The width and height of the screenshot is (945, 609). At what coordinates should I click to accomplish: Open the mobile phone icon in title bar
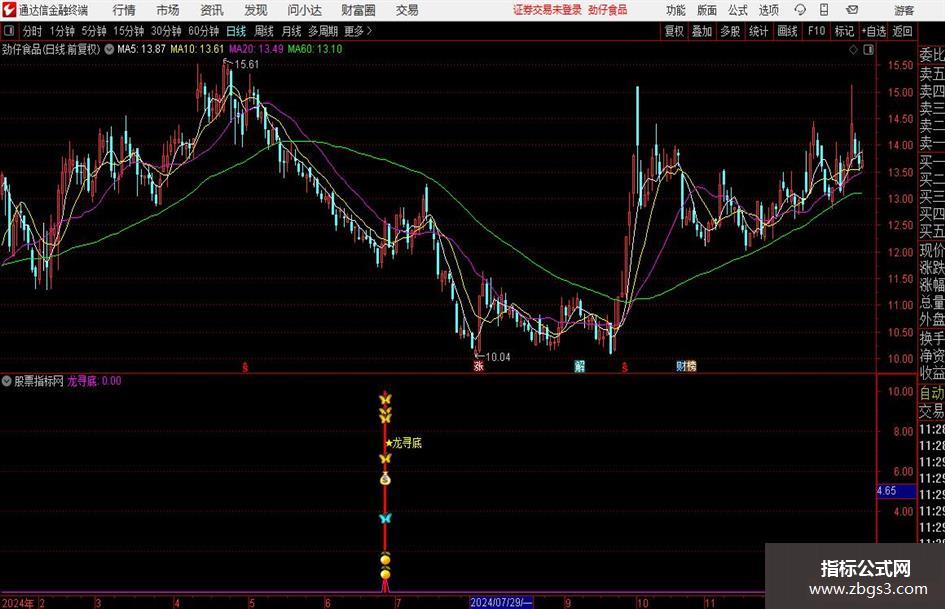click(824, 10)
